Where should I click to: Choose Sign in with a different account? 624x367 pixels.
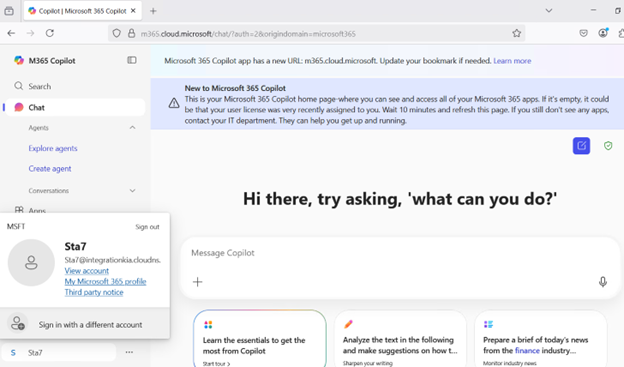click(85, 324)
